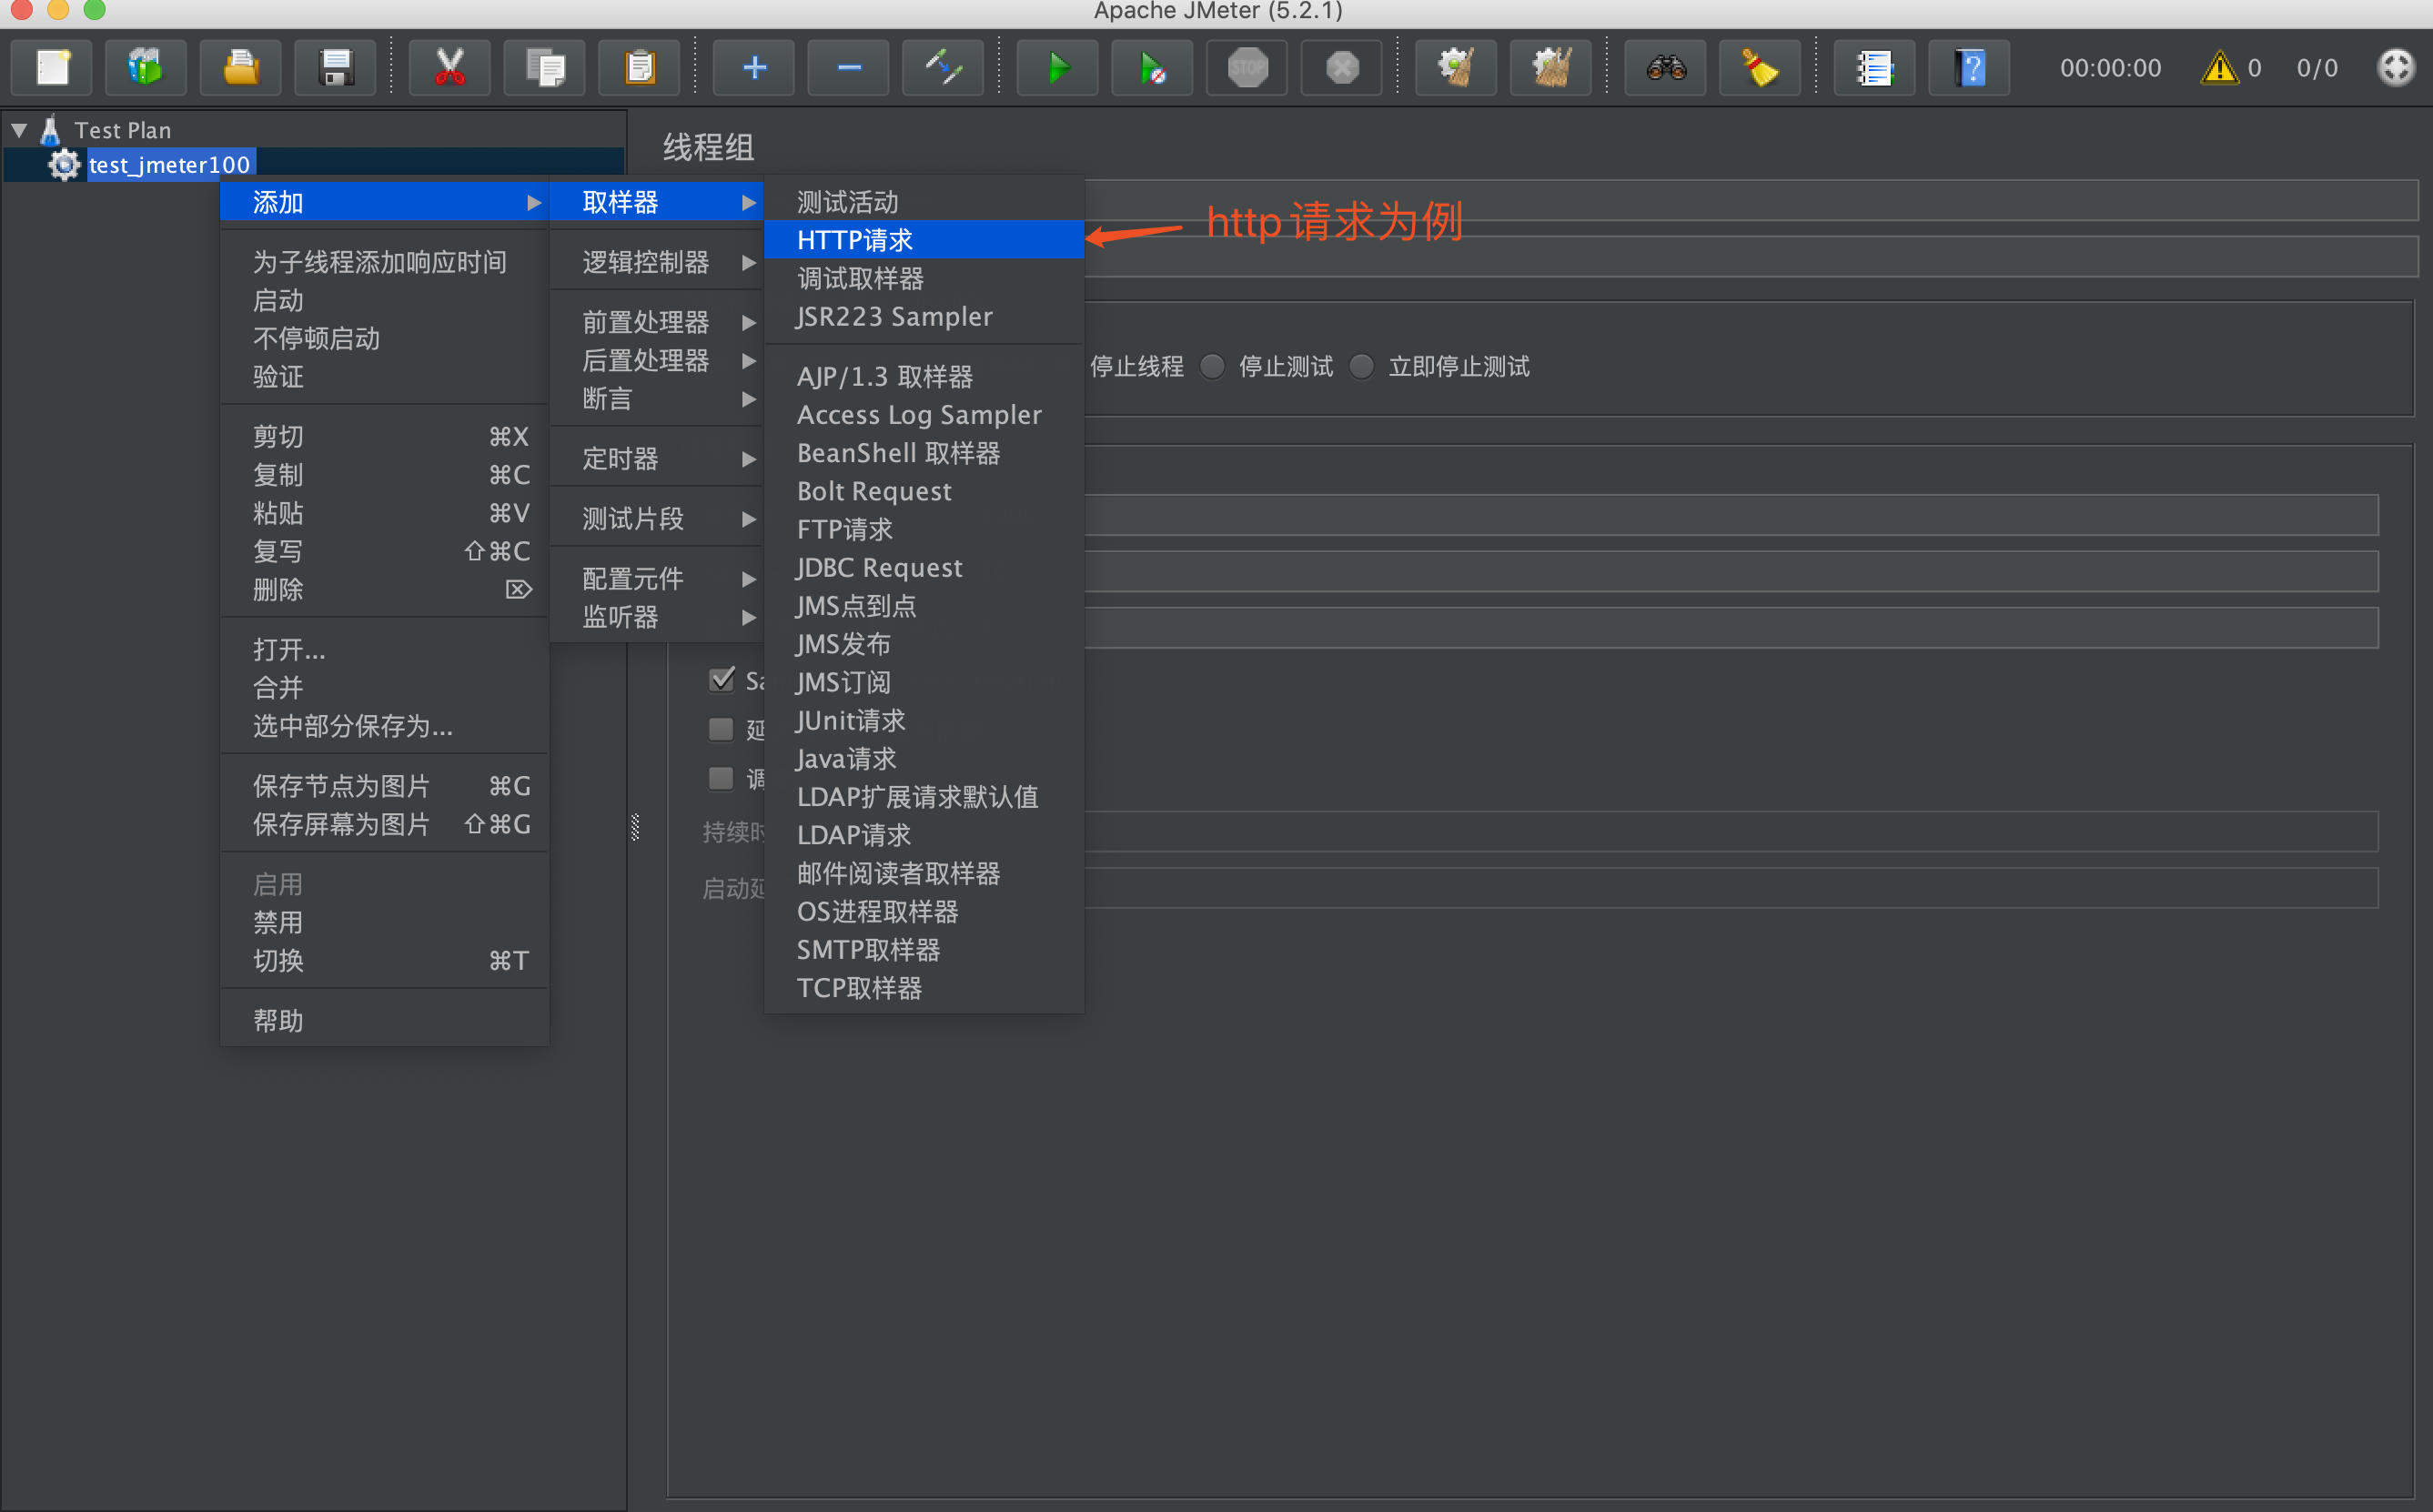This screenshot has height=1512, width=2433.
Task: Choose 删除 in context menu
Action: pos(384,590)
